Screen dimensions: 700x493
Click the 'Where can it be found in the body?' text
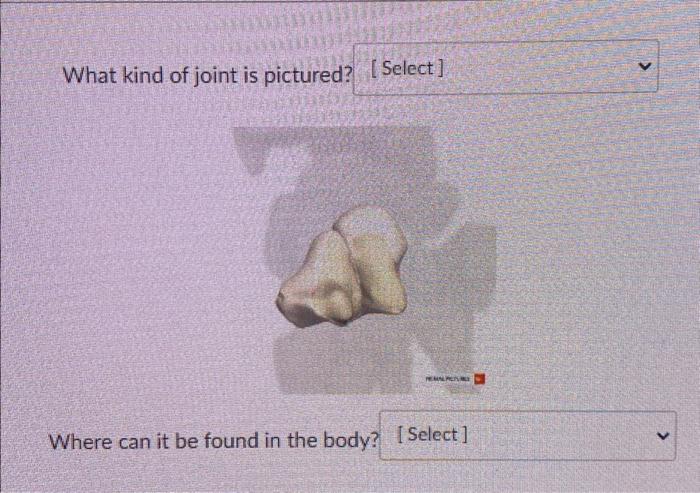pos(213,441)
